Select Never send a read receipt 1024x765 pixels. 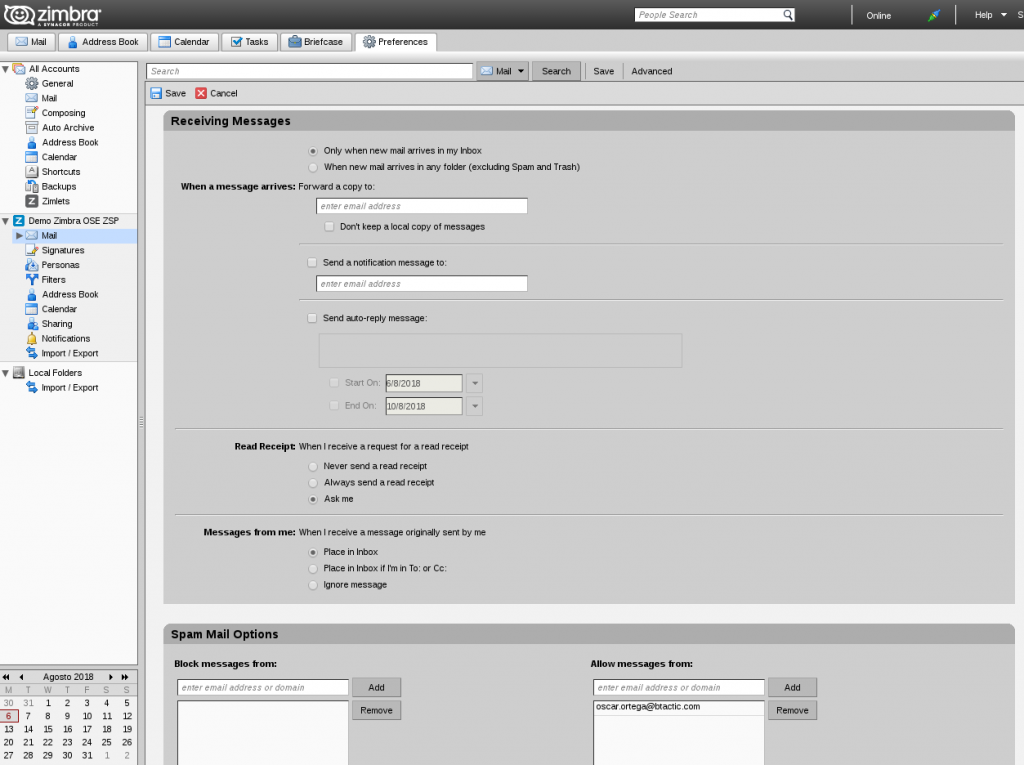[x=313, y=466]
